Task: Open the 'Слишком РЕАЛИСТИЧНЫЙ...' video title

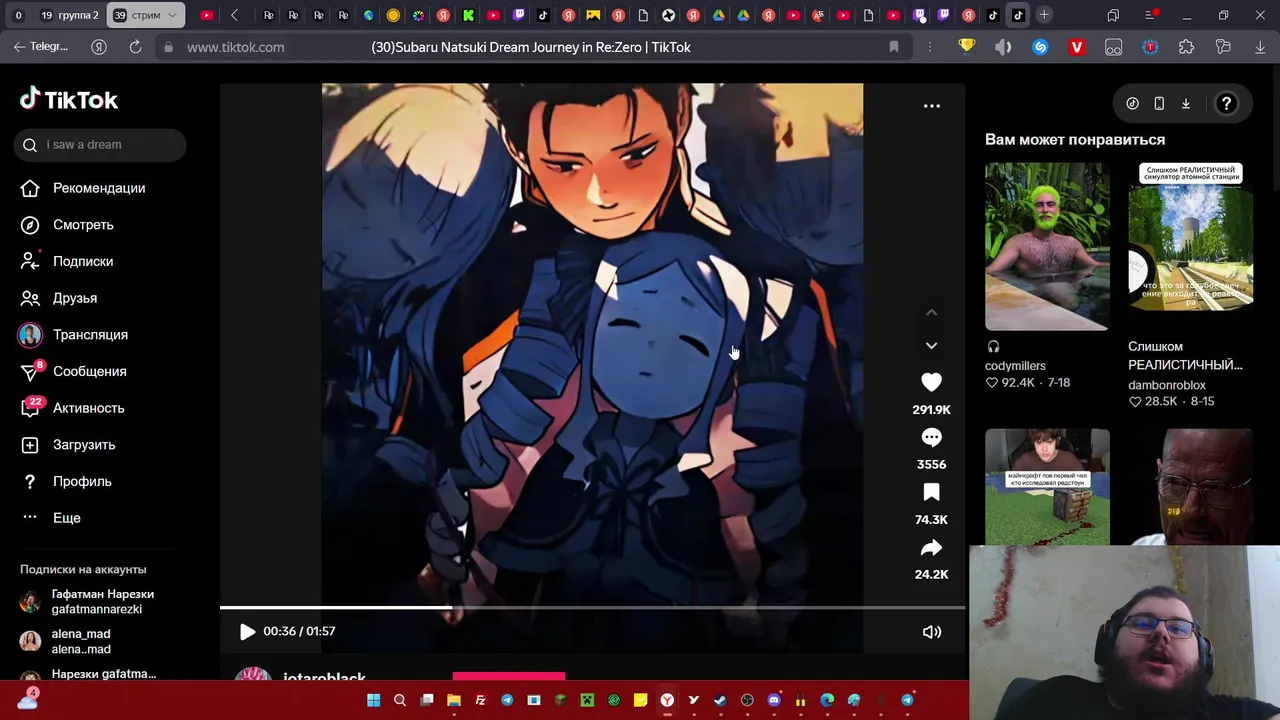Action: (x=1185, y=356)
